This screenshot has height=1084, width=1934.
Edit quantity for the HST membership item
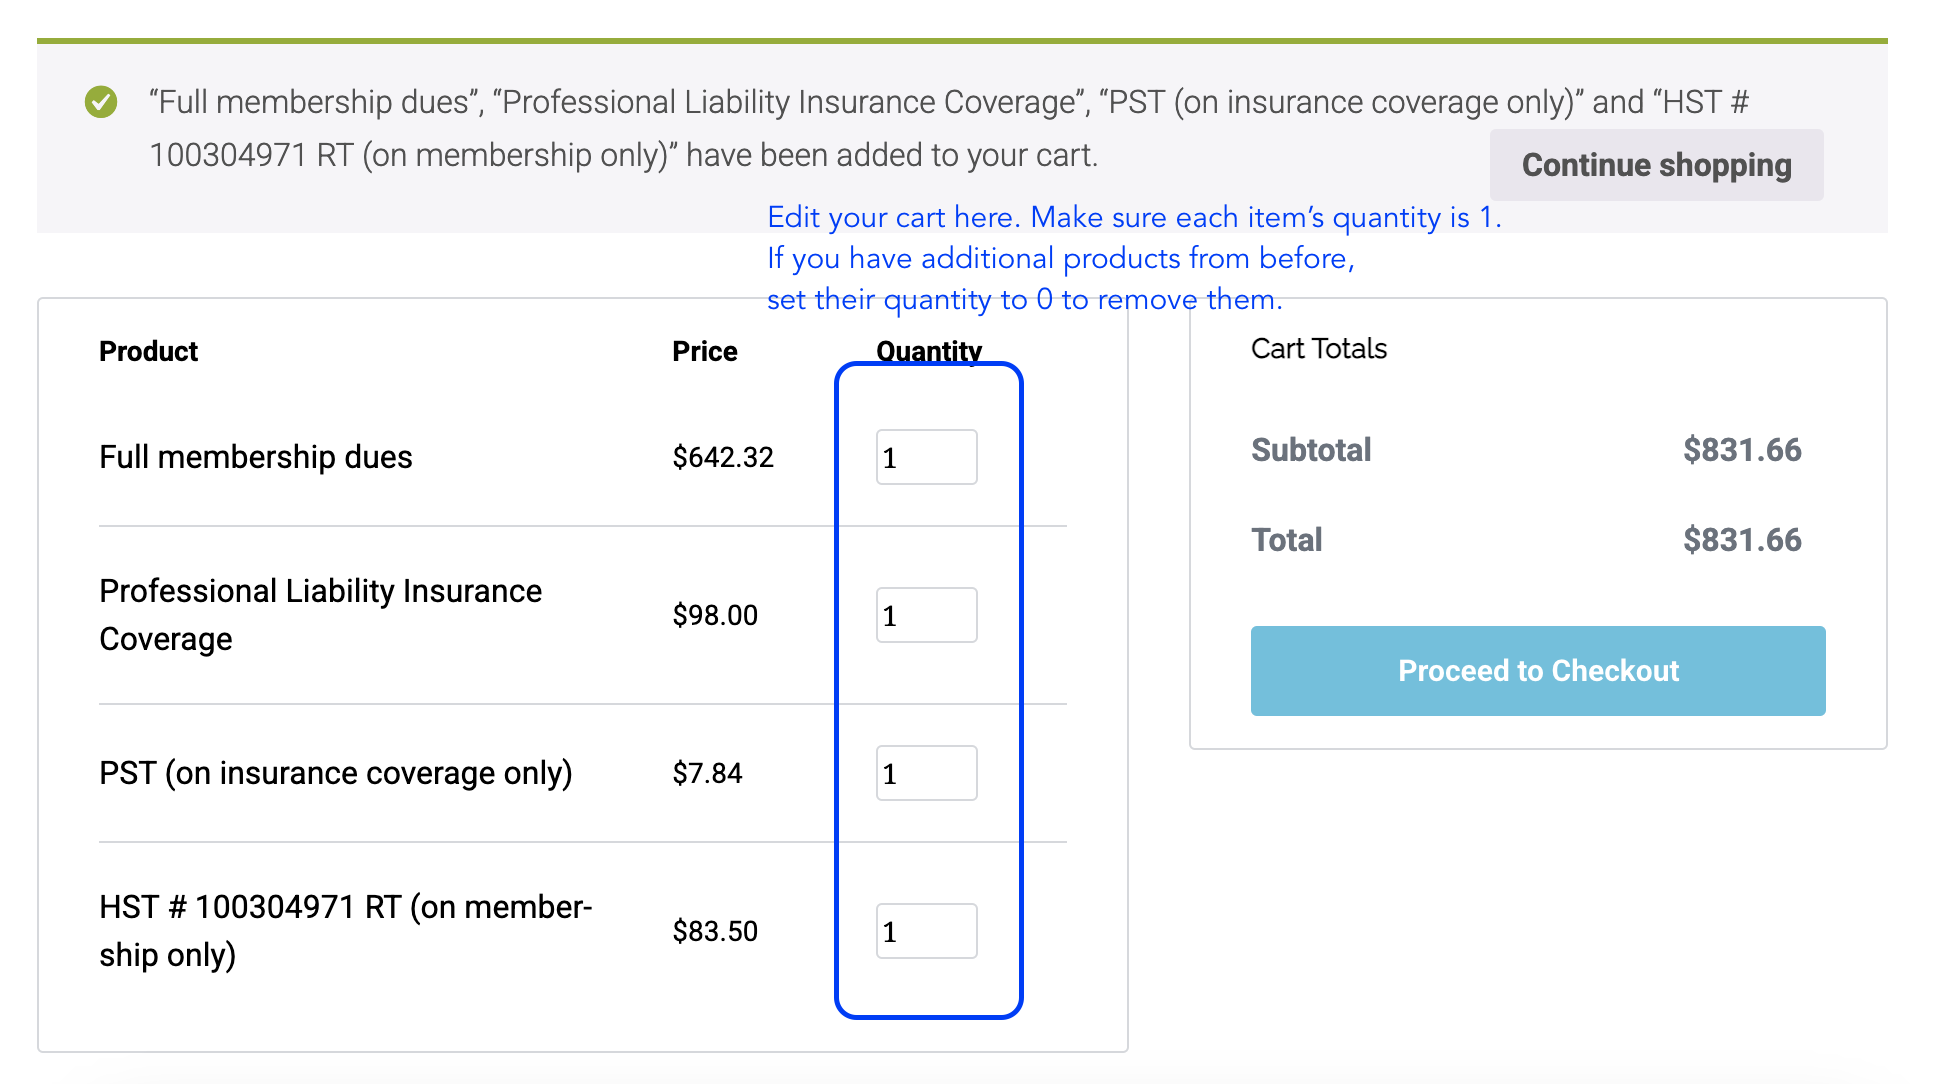pos(926,932)
